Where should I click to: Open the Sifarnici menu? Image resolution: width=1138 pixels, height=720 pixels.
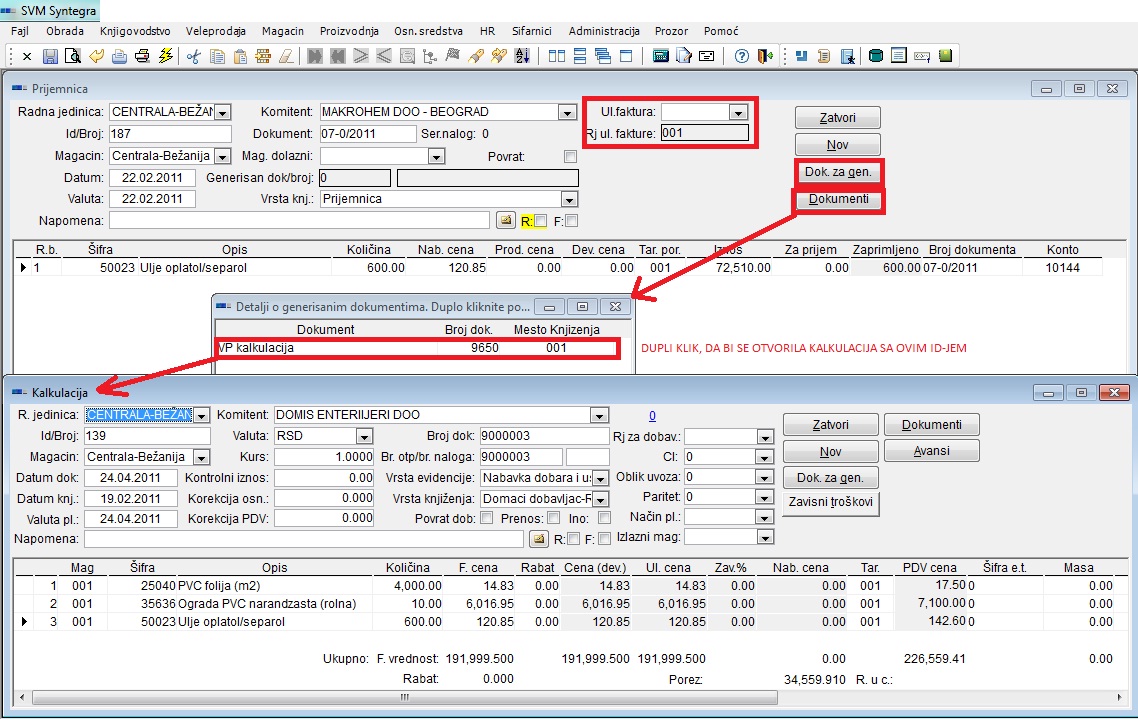[x=531, y=31]
